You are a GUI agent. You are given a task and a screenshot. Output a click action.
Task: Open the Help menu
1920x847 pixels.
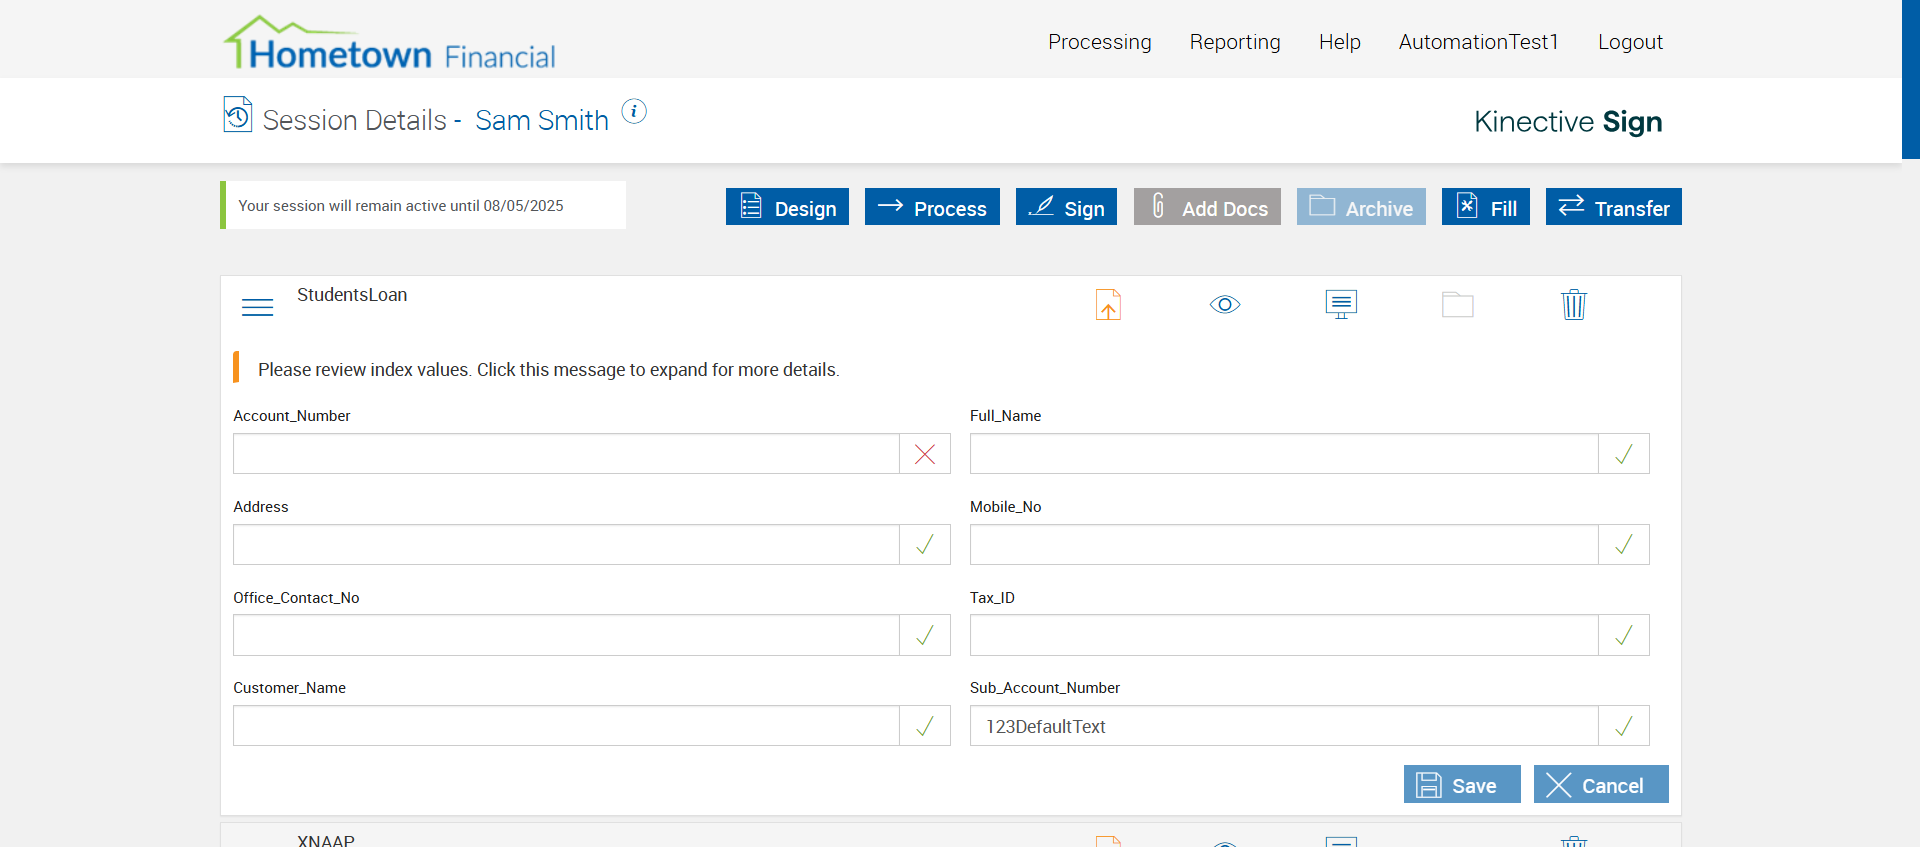(x=1339, y=42)
